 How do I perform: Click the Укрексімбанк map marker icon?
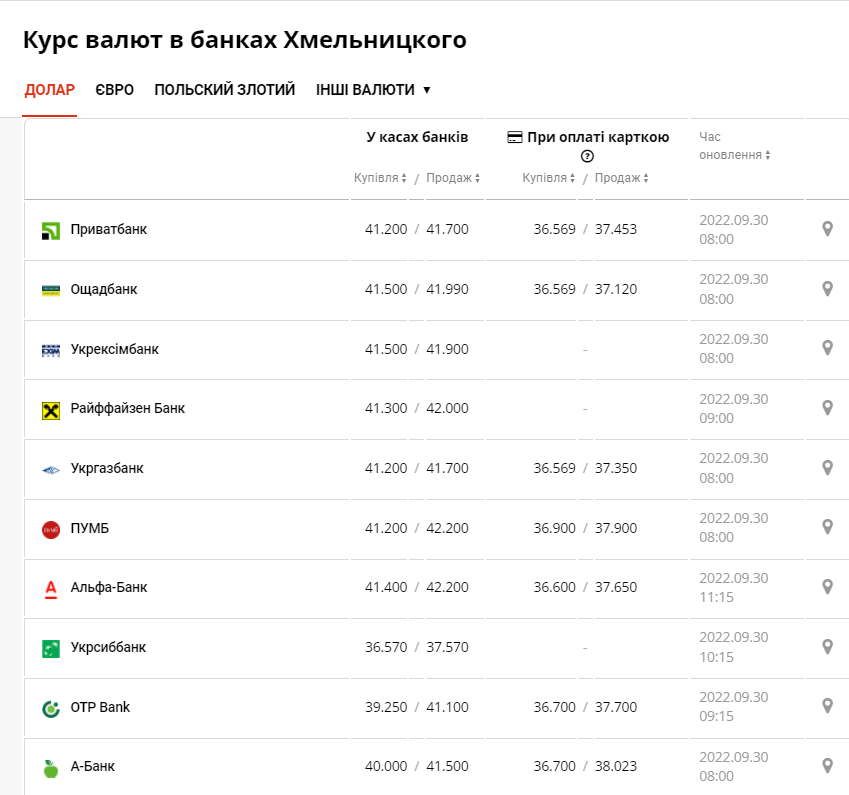(827, 348)
